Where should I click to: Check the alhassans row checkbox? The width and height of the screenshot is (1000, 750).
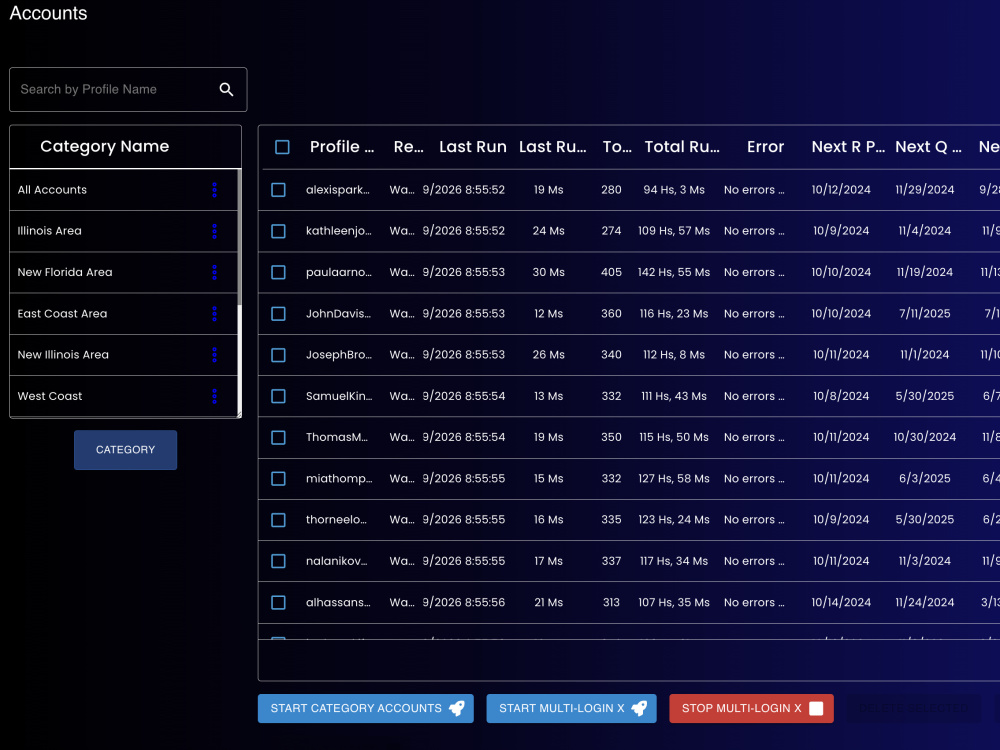click(278, 602)
